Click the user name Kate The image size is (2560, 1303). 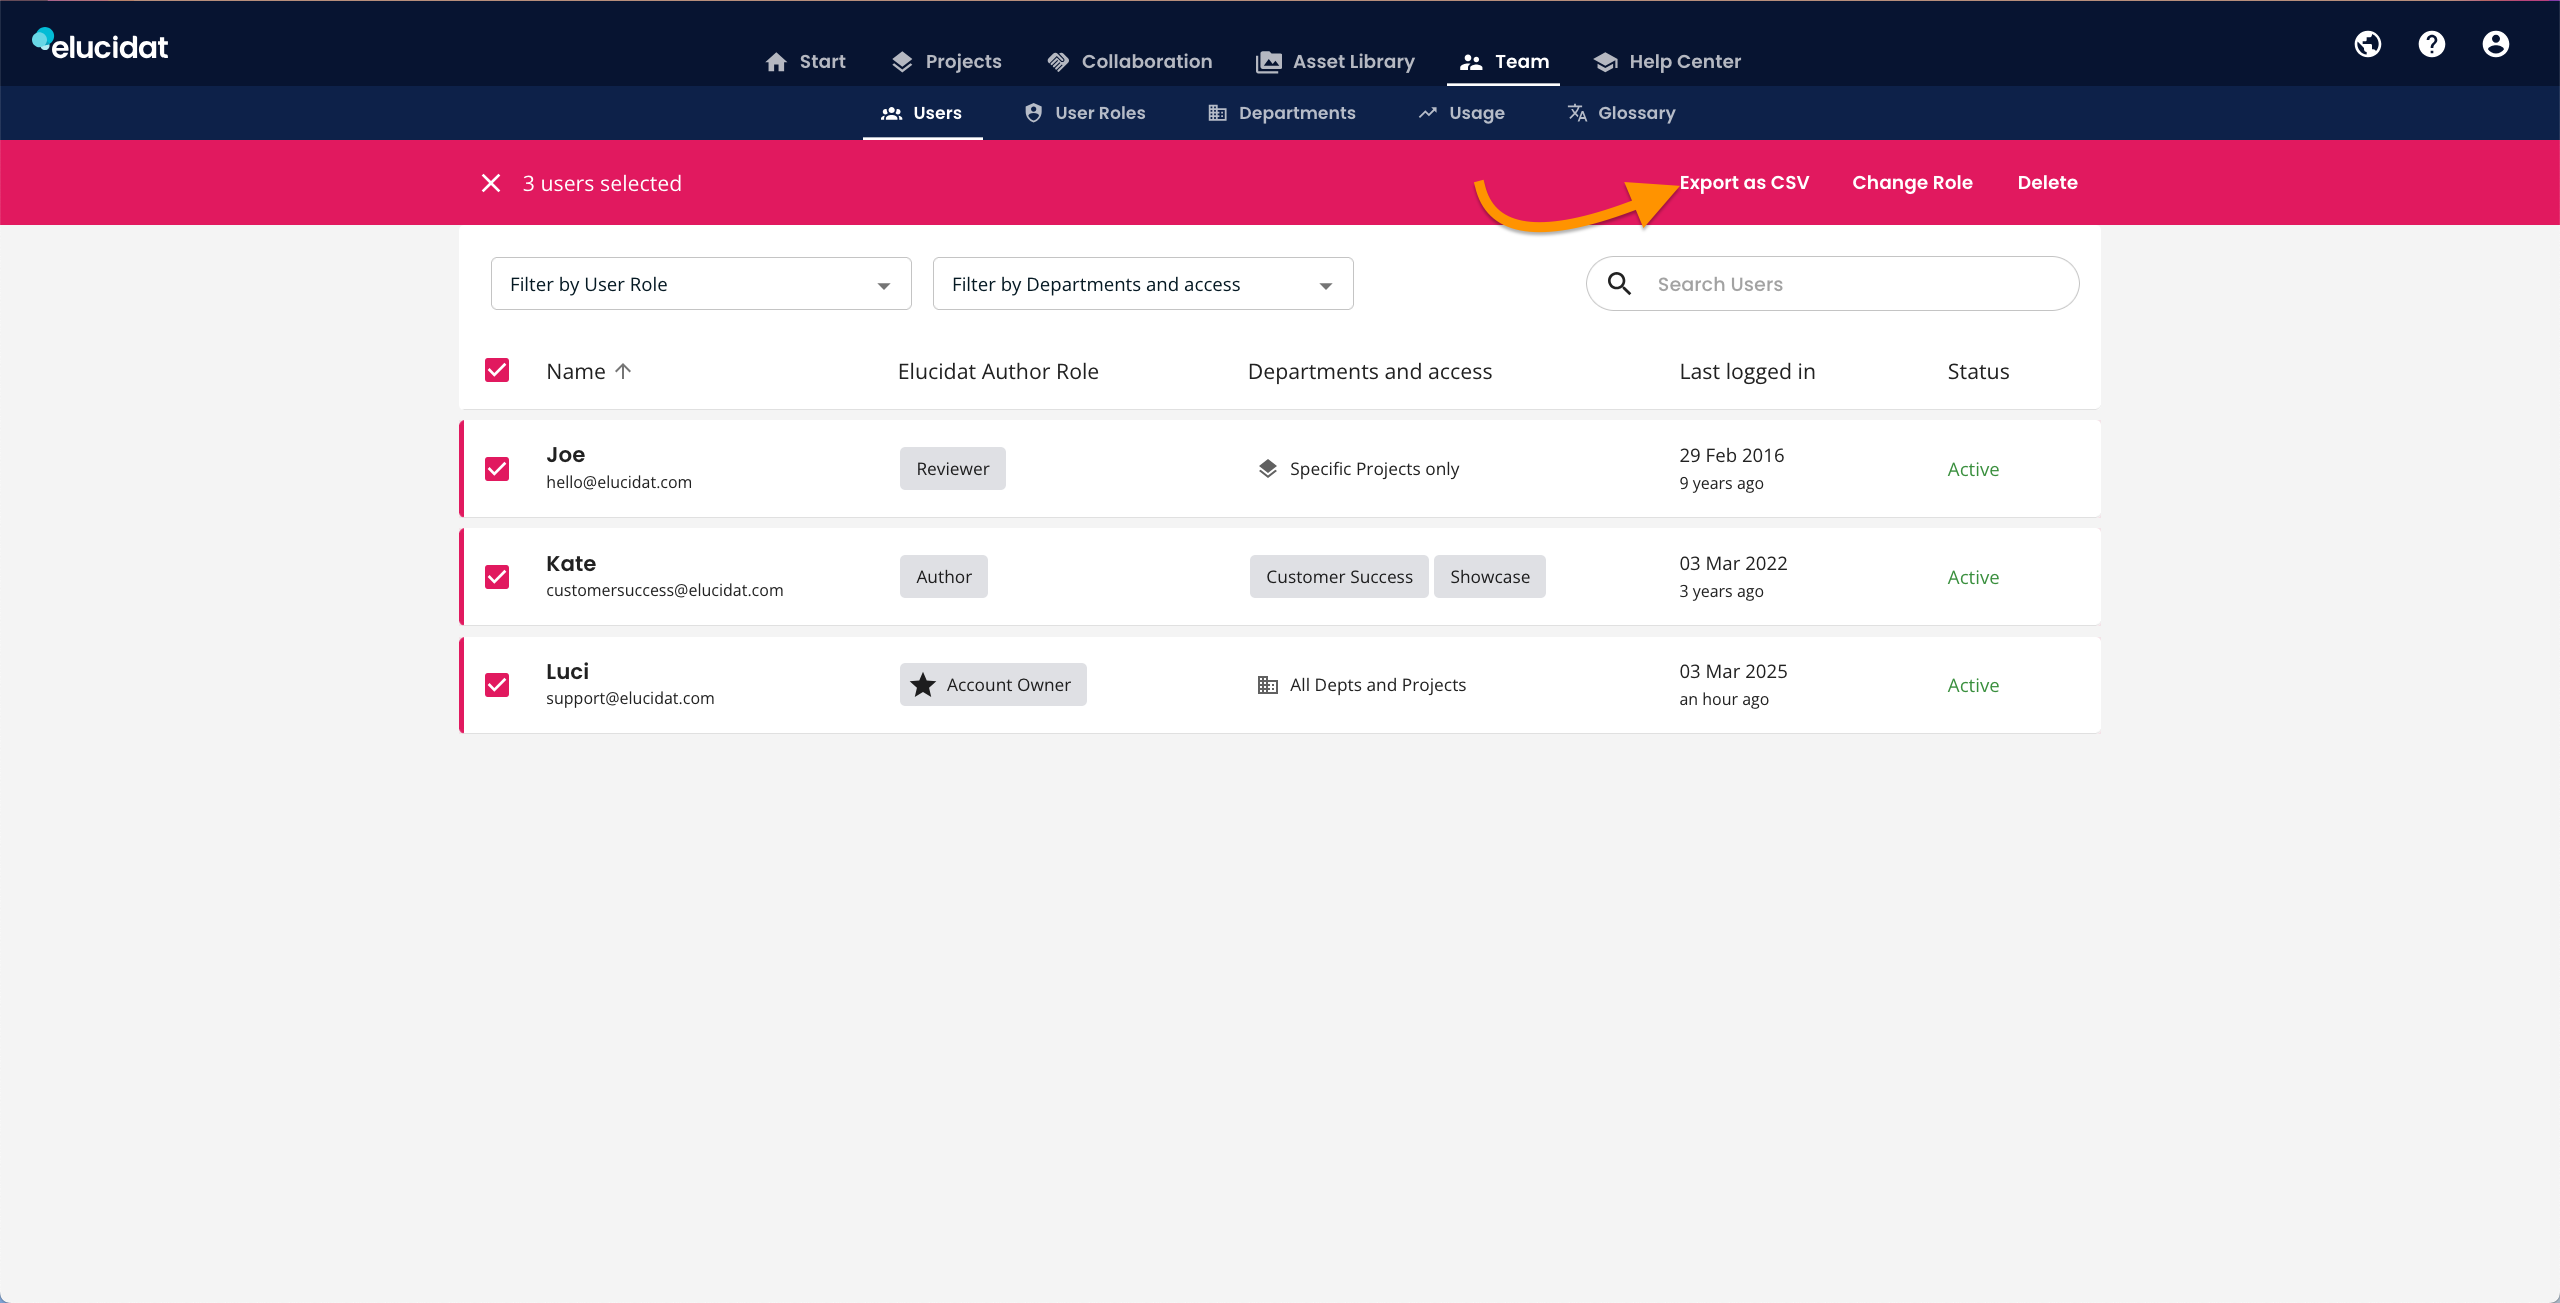pos(571,563)
